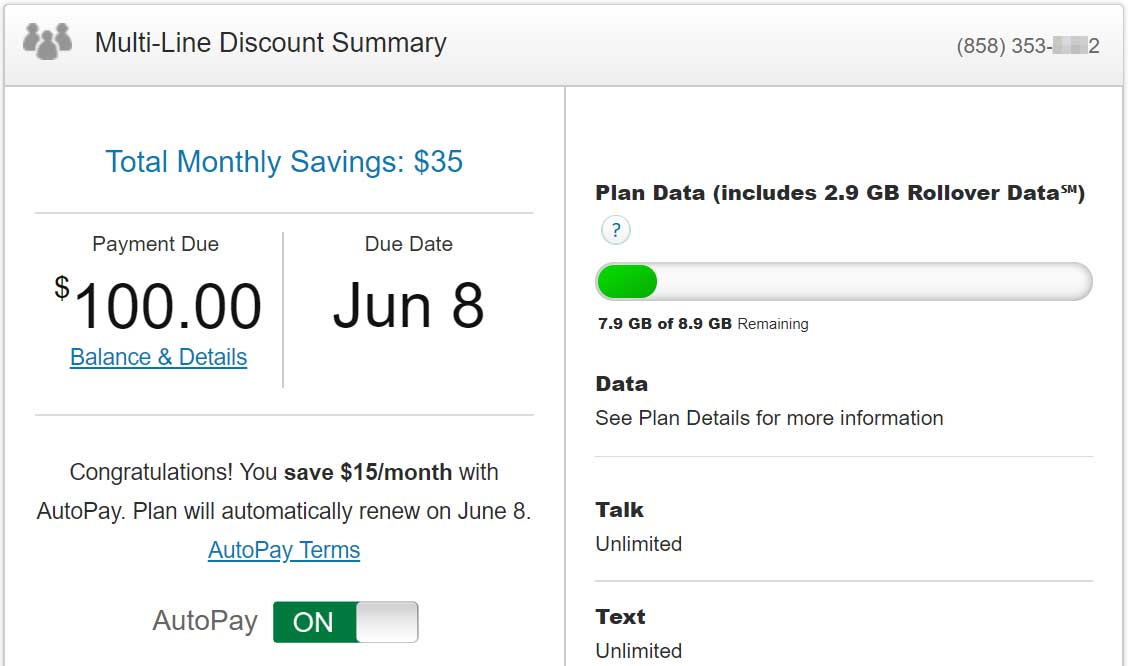The width and height of the screenshot is (1128, 666).
Task: Open the Plan Data help question mark
Action: (616, 231)
